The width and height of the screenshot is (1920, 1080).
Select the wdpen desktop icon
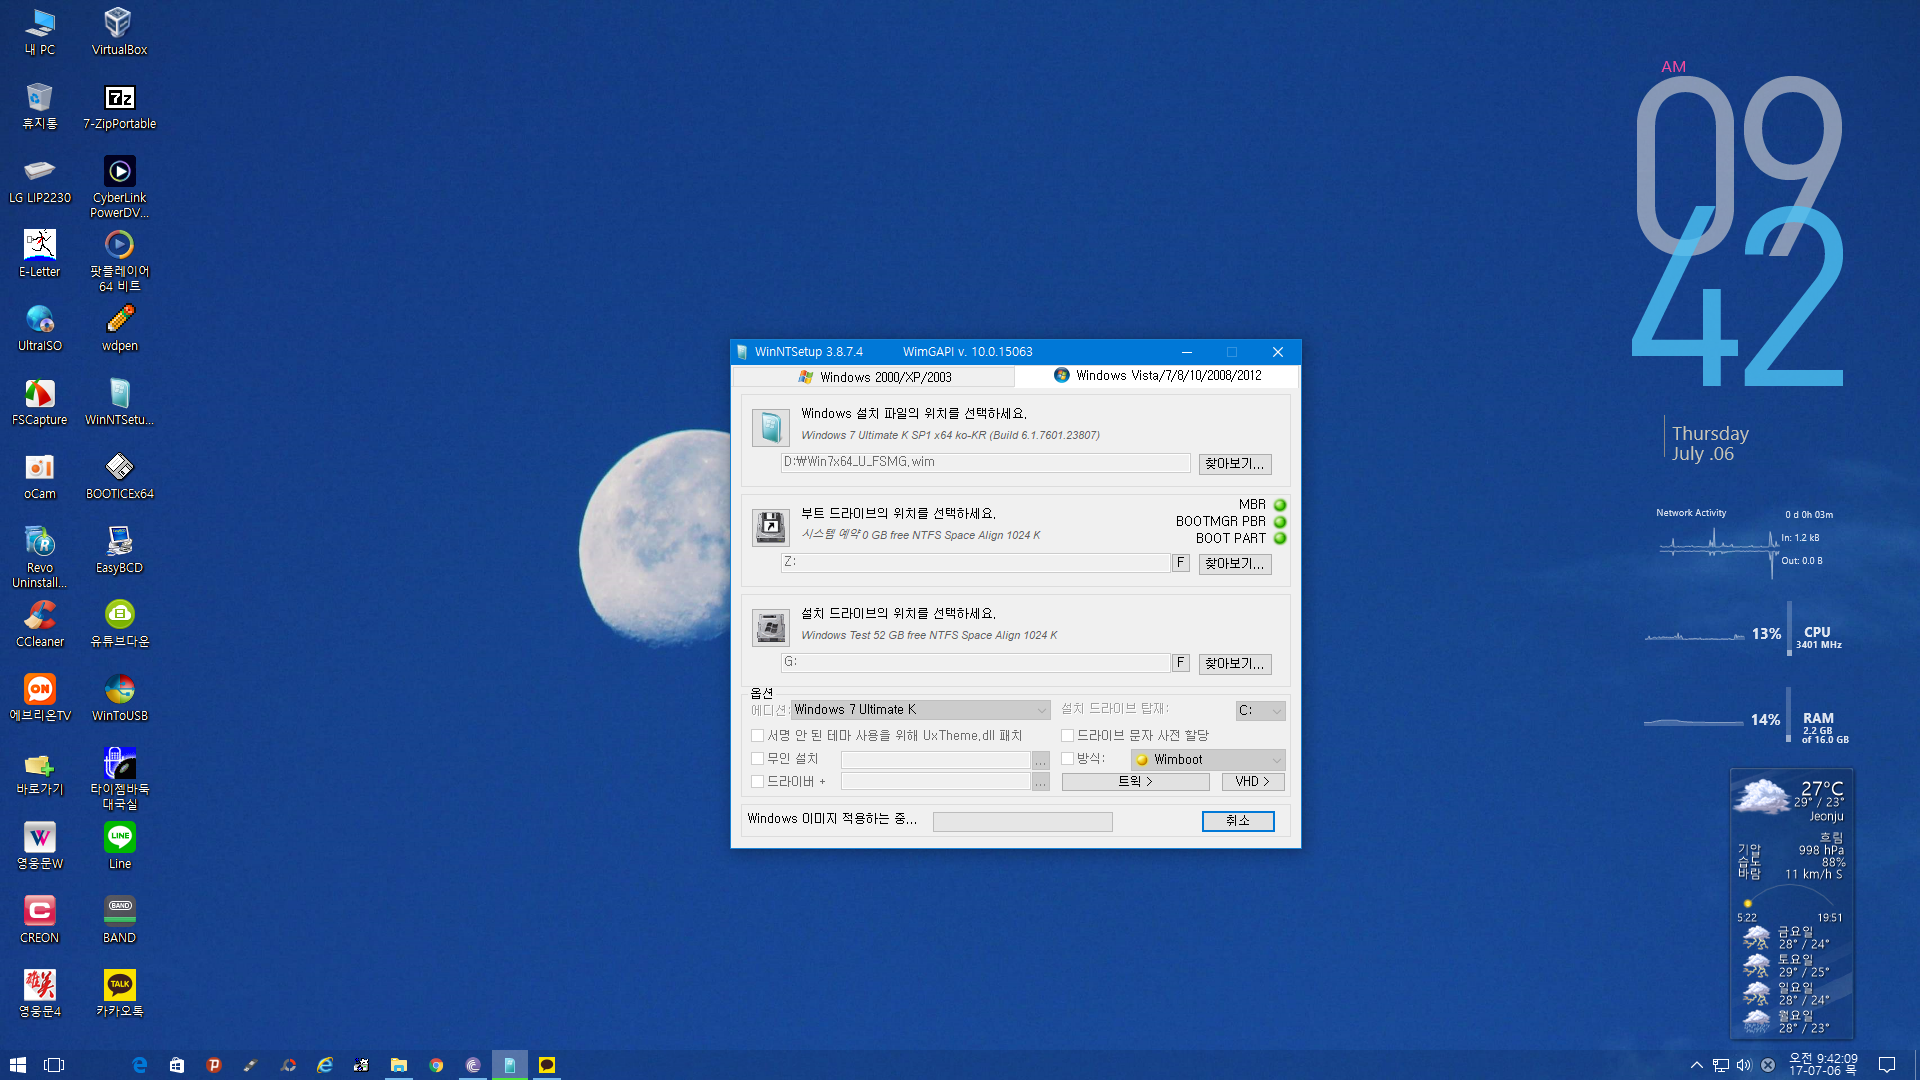(119, 328)
